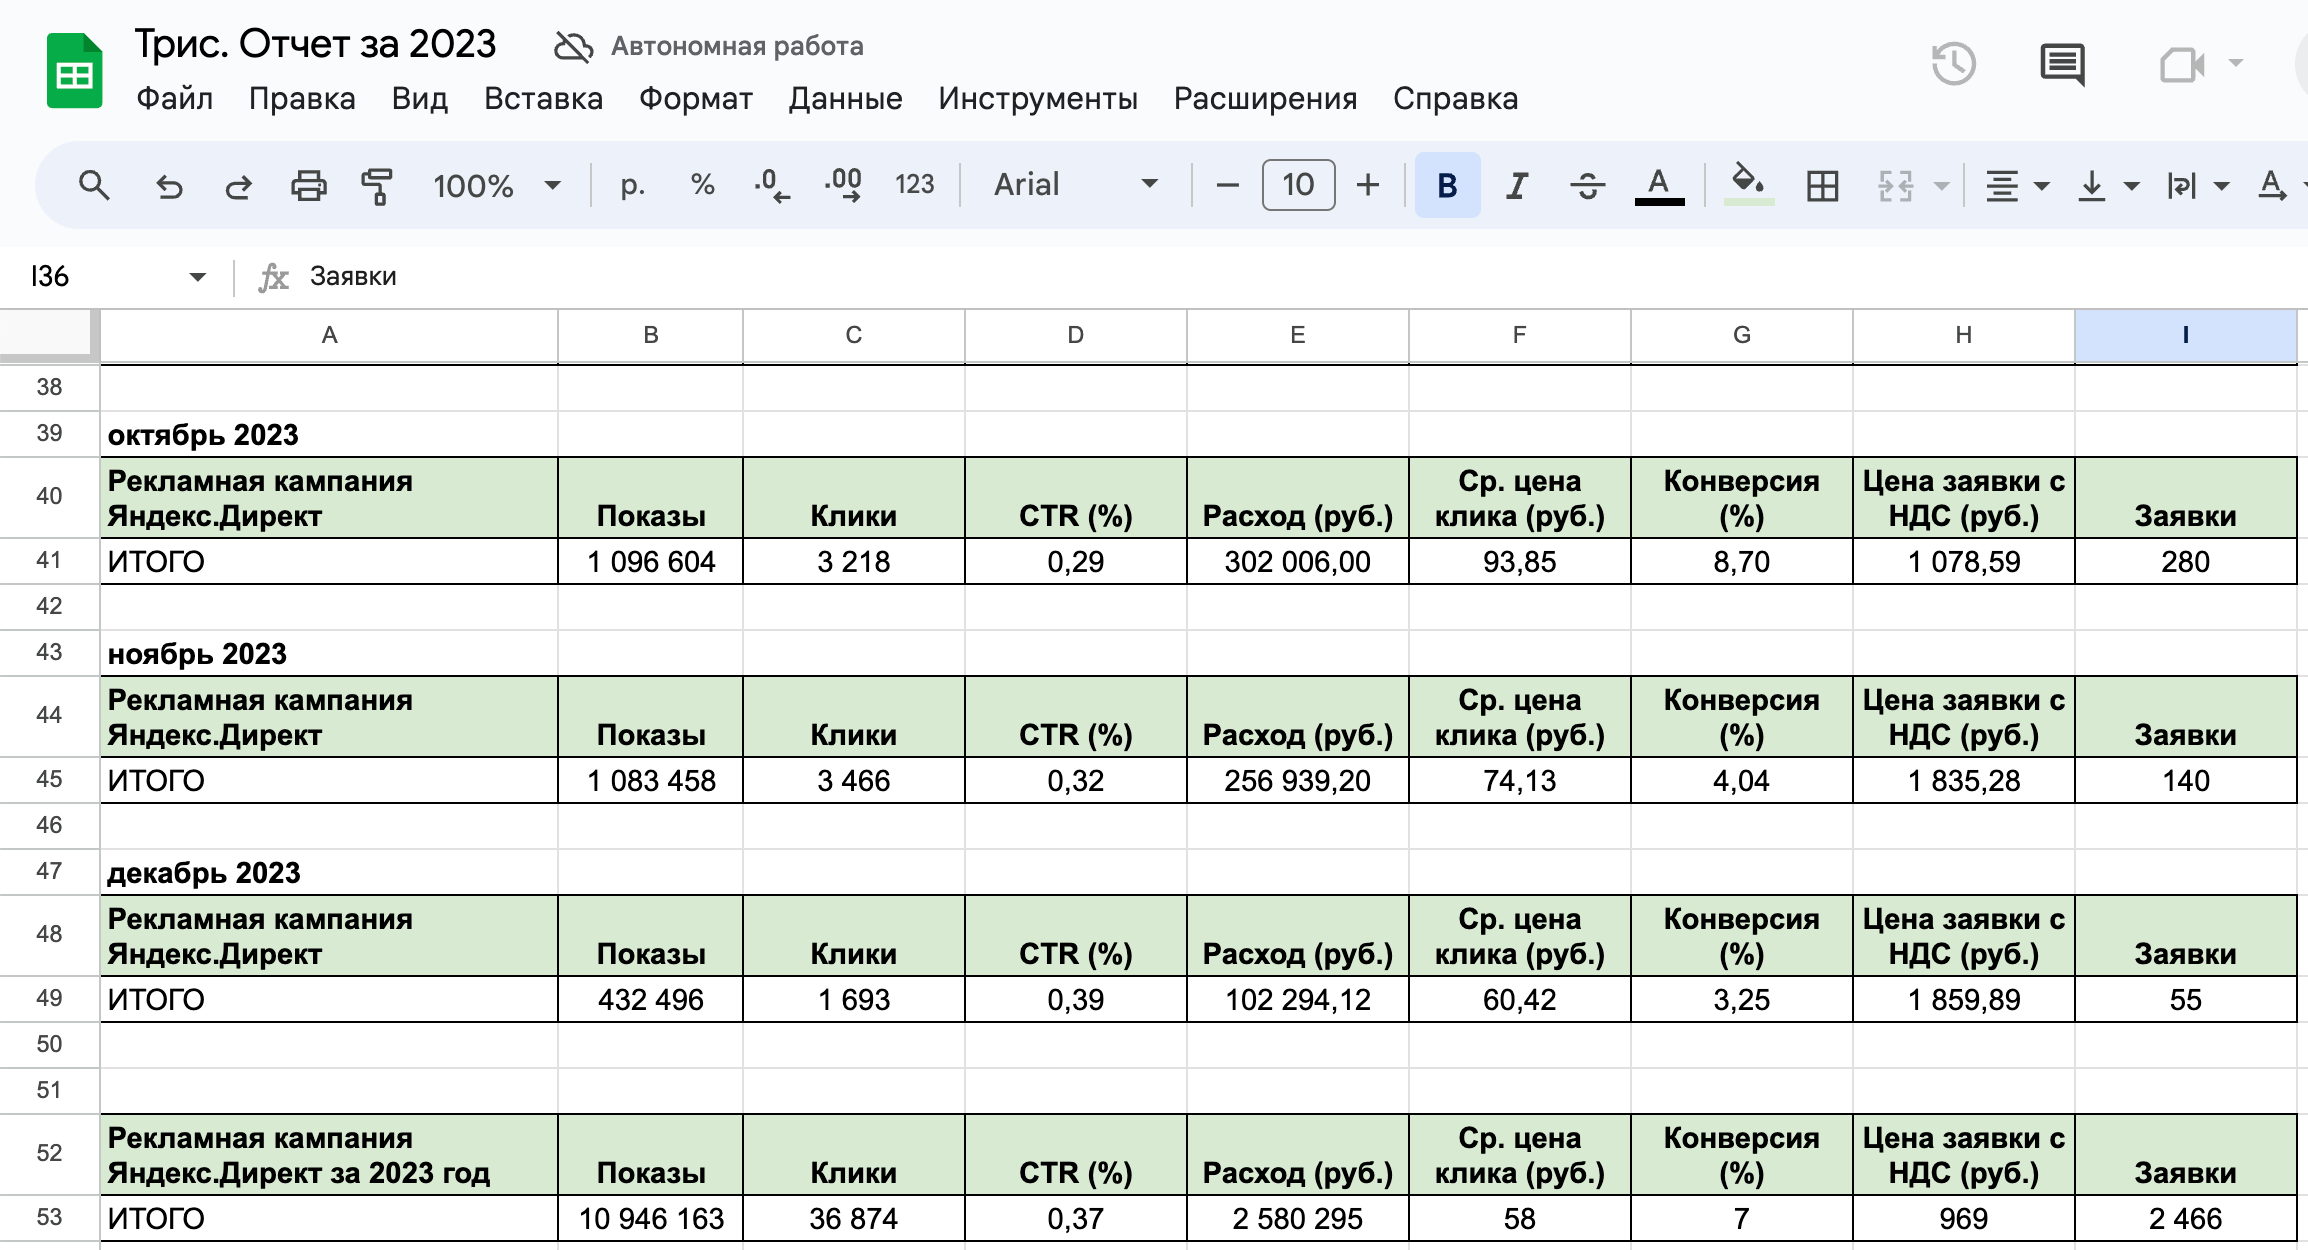
Task: Increase decimal places
Action: (x=843, y=185)
